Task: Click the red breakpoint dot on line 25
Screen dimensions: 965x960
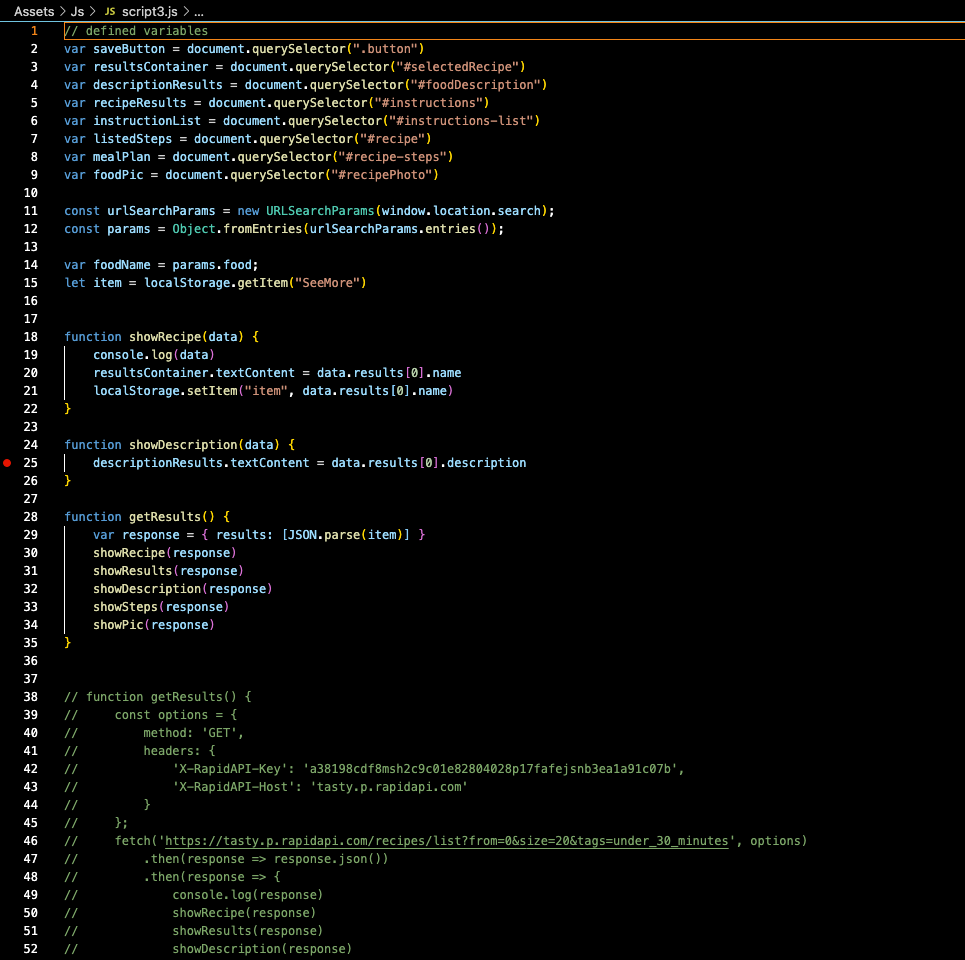Action: 7,463
